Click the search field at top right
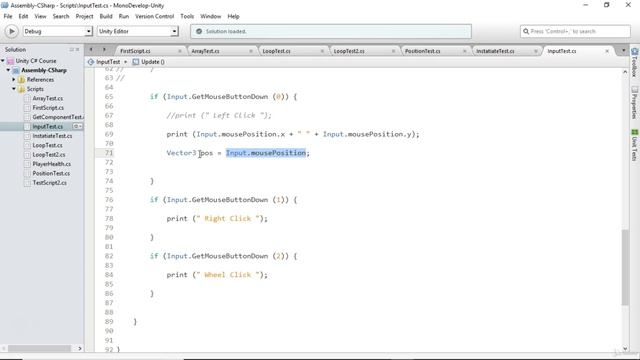This screenshot has height=360, width=640. [x=575, y=31]
